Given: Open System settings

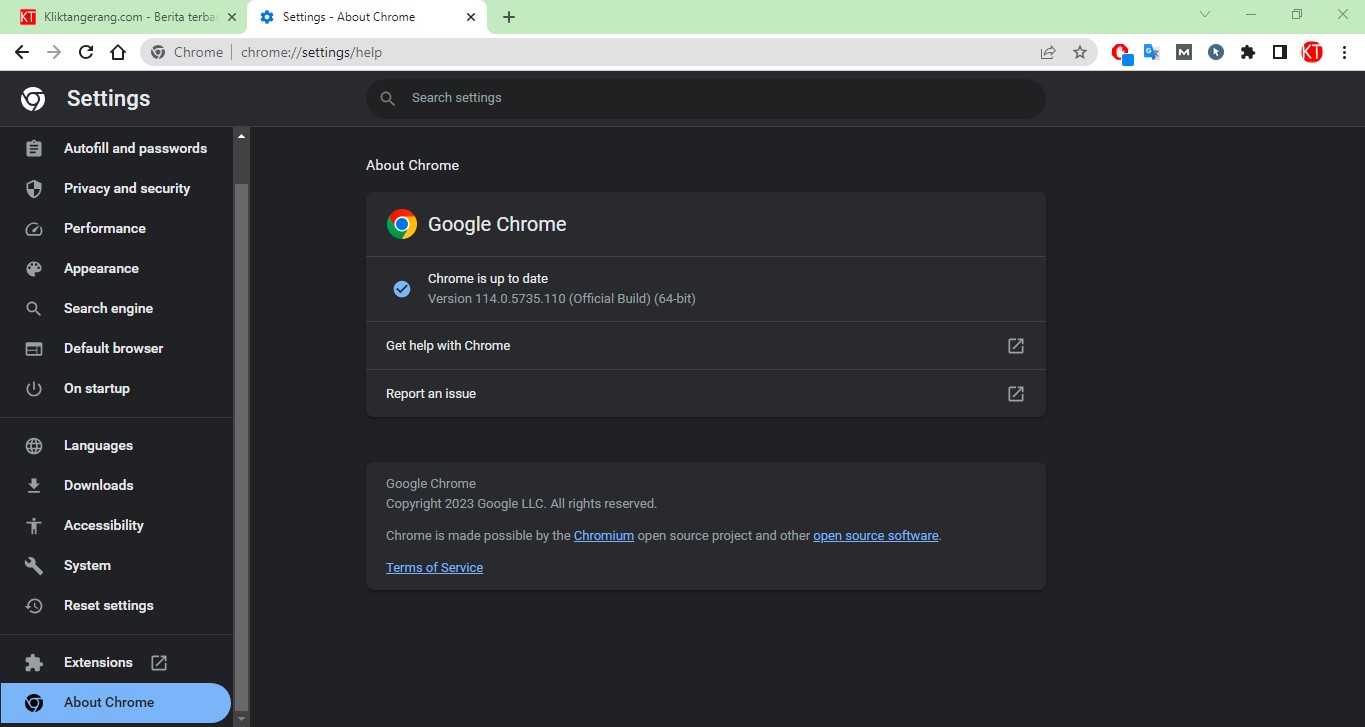Looking at the screenshot, I should click(x=116, y=565).
